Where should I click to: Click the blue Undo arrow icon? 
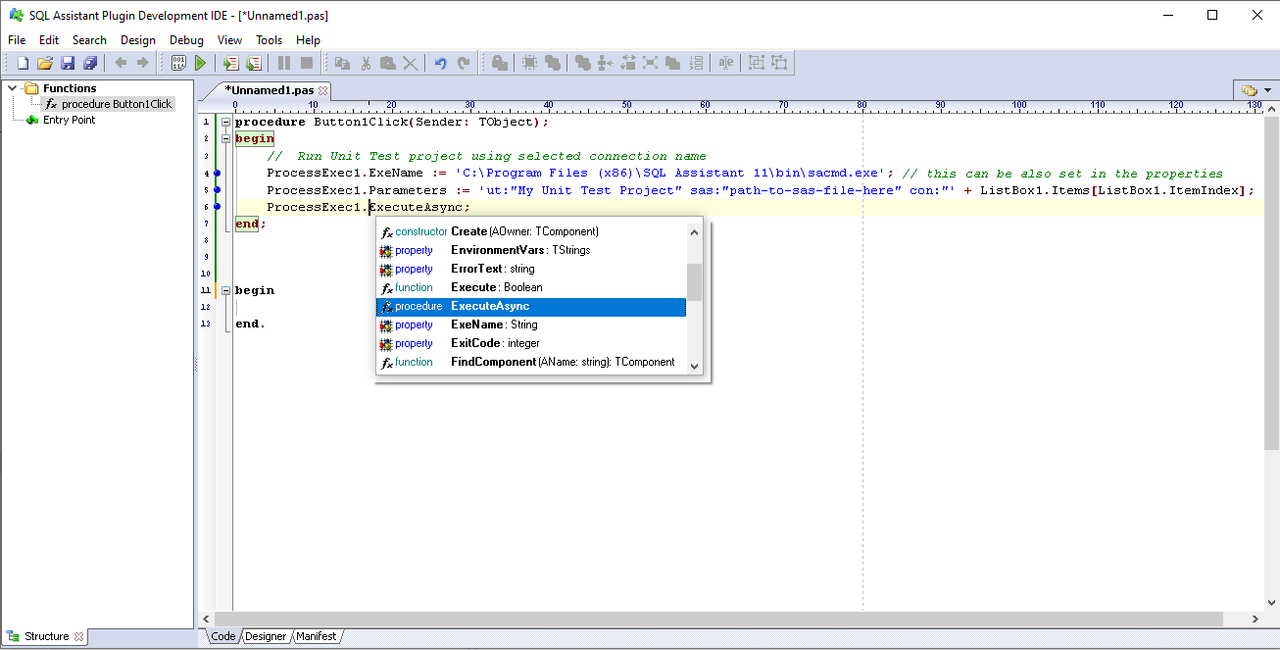(440, 63)
